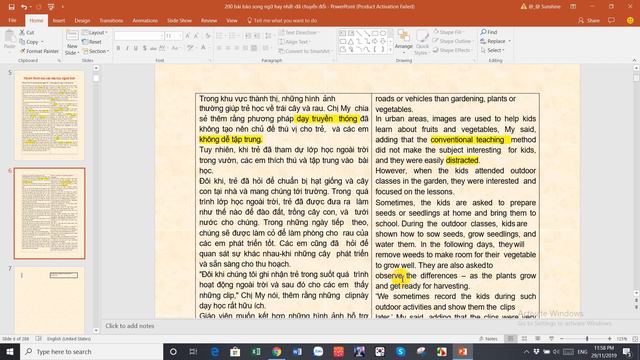Insert a New Slide using the slide icon

point(72,36)
